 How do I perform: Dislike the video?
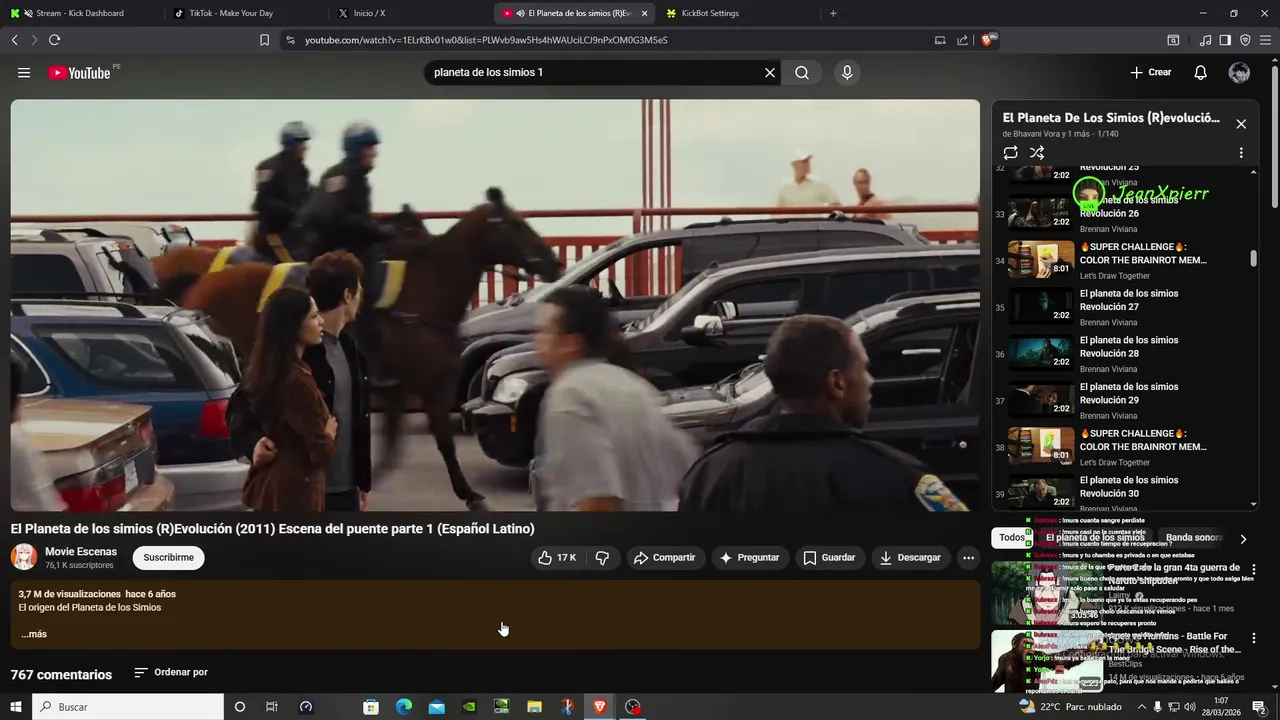tap(602, 558)
